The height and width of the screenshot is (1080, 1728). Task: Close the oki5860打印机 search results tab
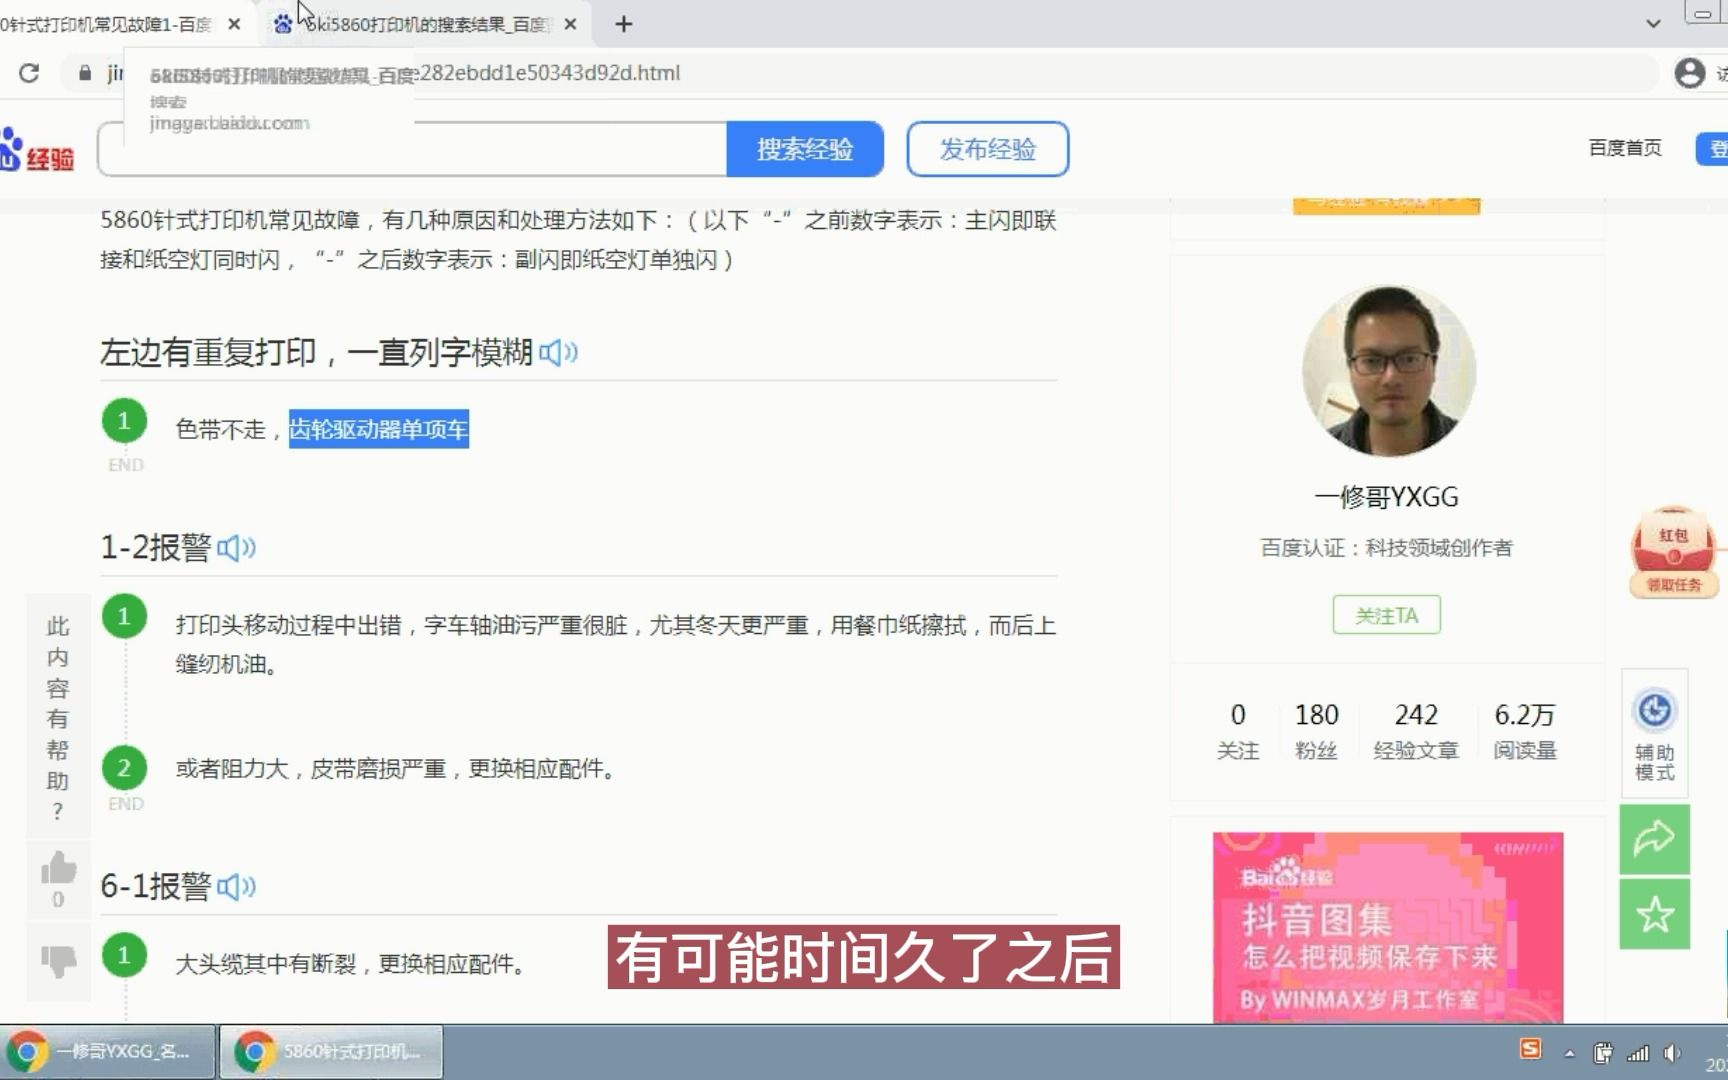[x=570, y=24]
